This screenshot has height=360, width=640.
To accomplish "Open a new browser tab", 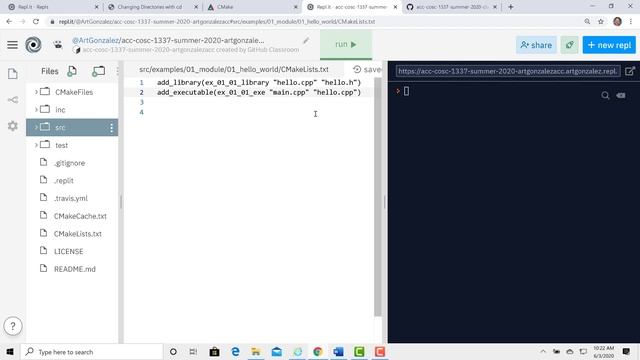I will [x=510, y=7].
